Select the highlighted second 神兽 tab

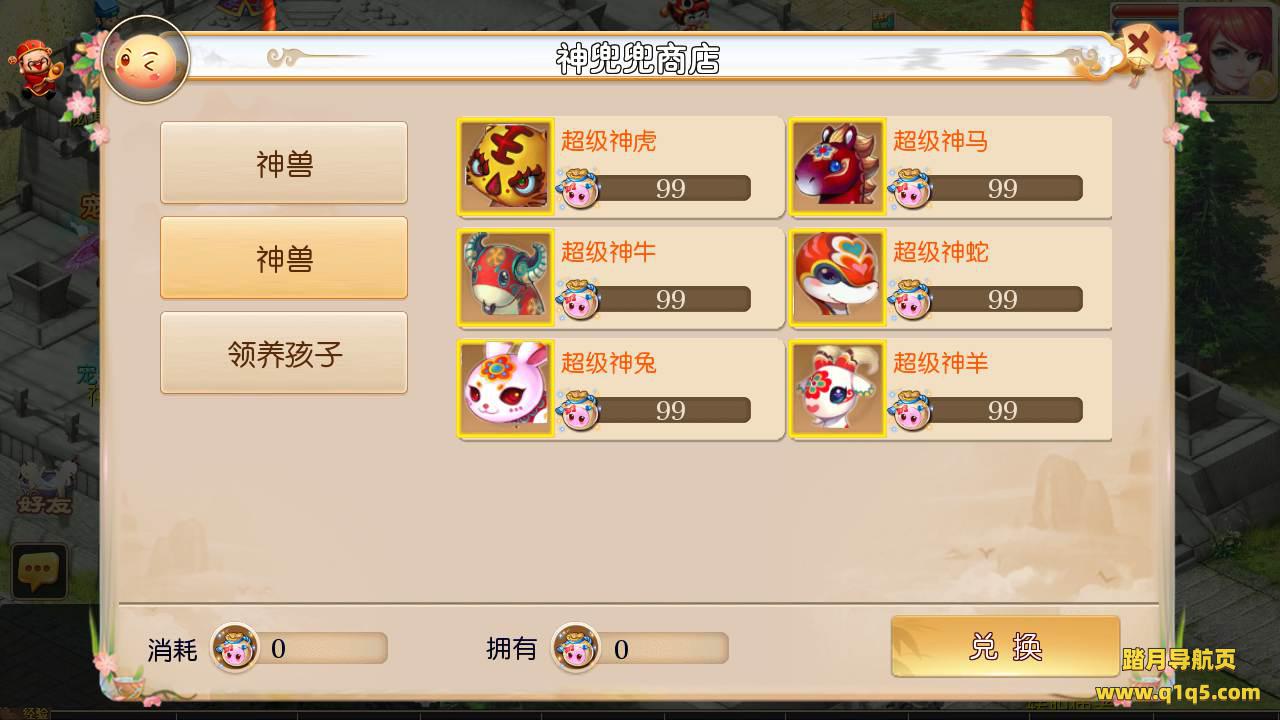point(284,258)
